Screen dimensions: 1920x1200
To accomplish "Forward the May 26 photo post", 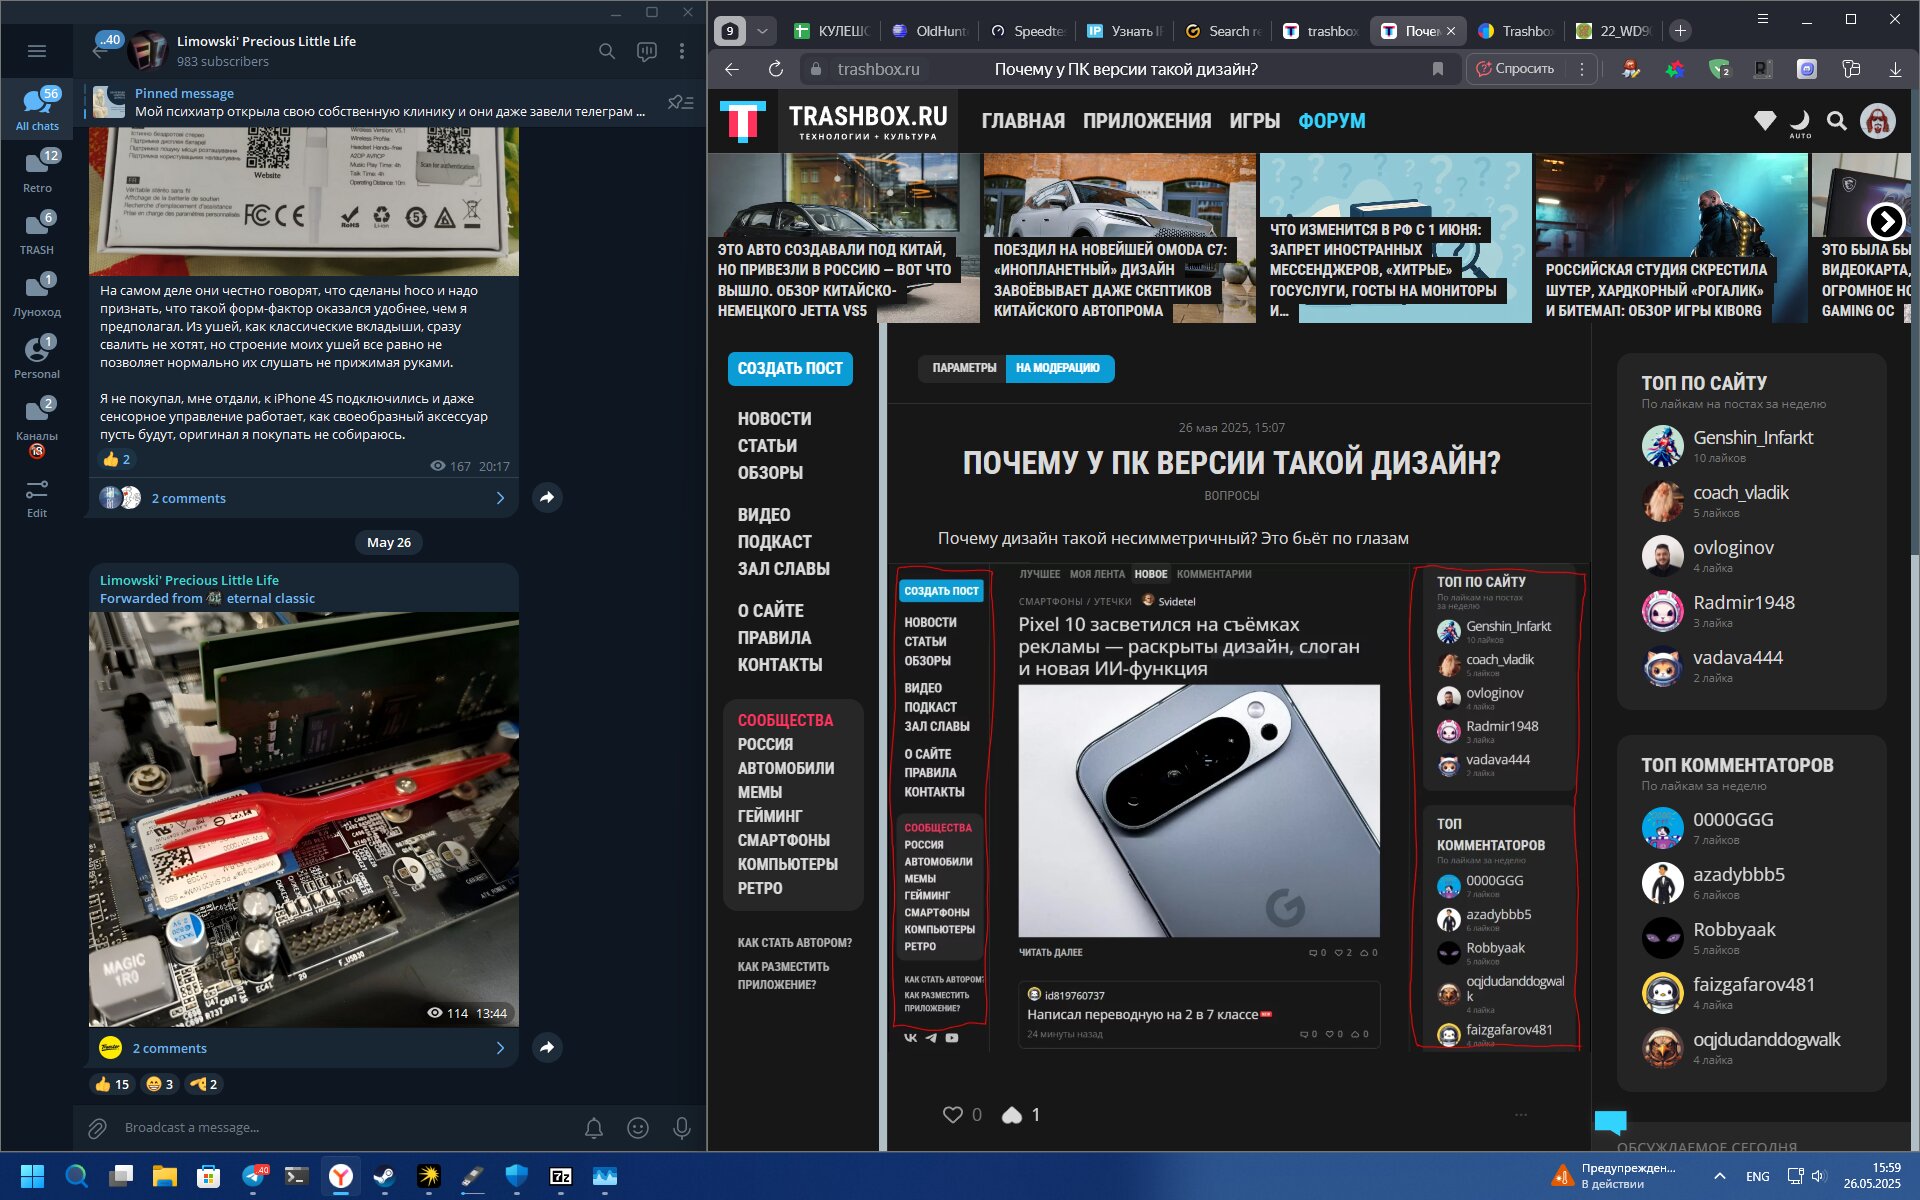I will (547, 1047).
